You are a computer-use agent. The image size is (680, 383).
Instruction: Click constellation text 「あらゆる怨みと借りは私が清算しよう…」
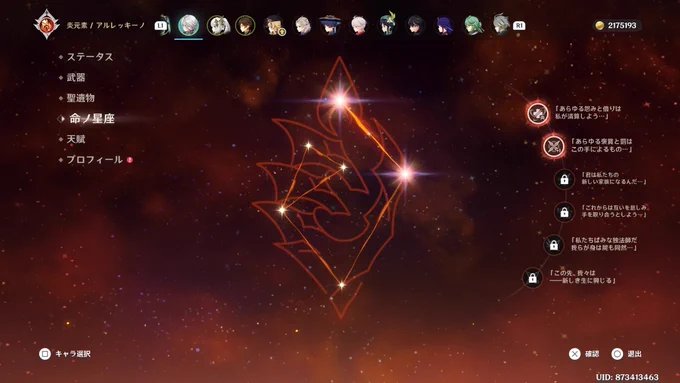pyautogui.click(x=588, y=112)
